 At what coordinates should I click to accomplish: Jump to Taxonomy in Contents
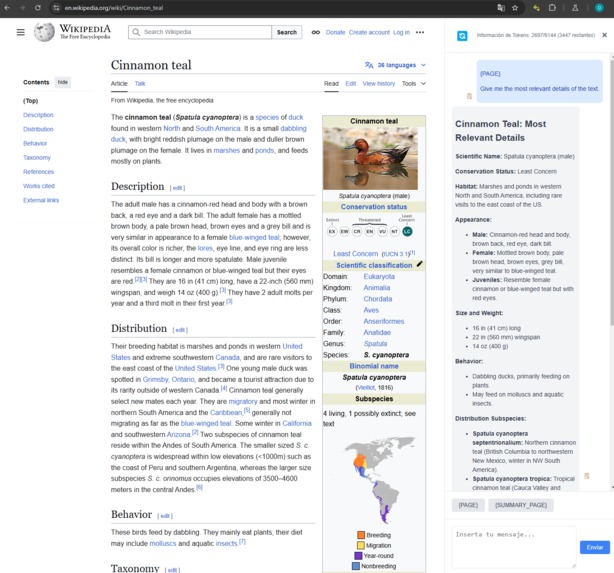click(37, 157)
